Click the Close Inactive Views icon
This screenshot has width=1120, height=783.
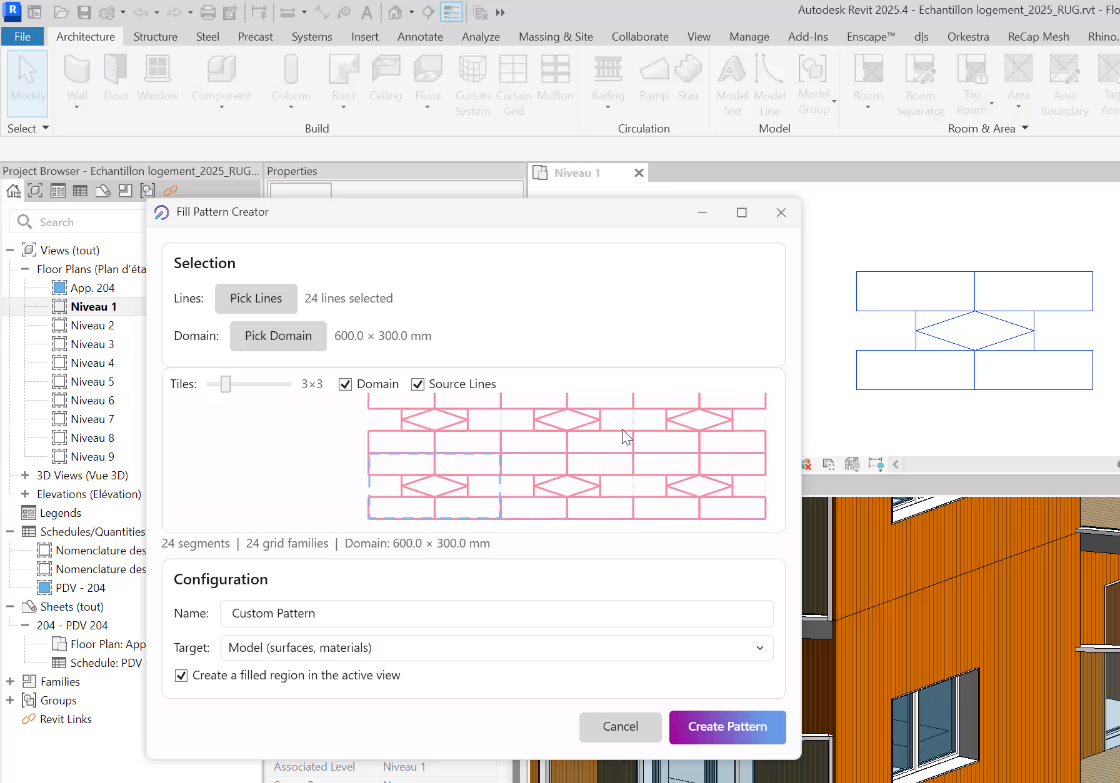481,12
